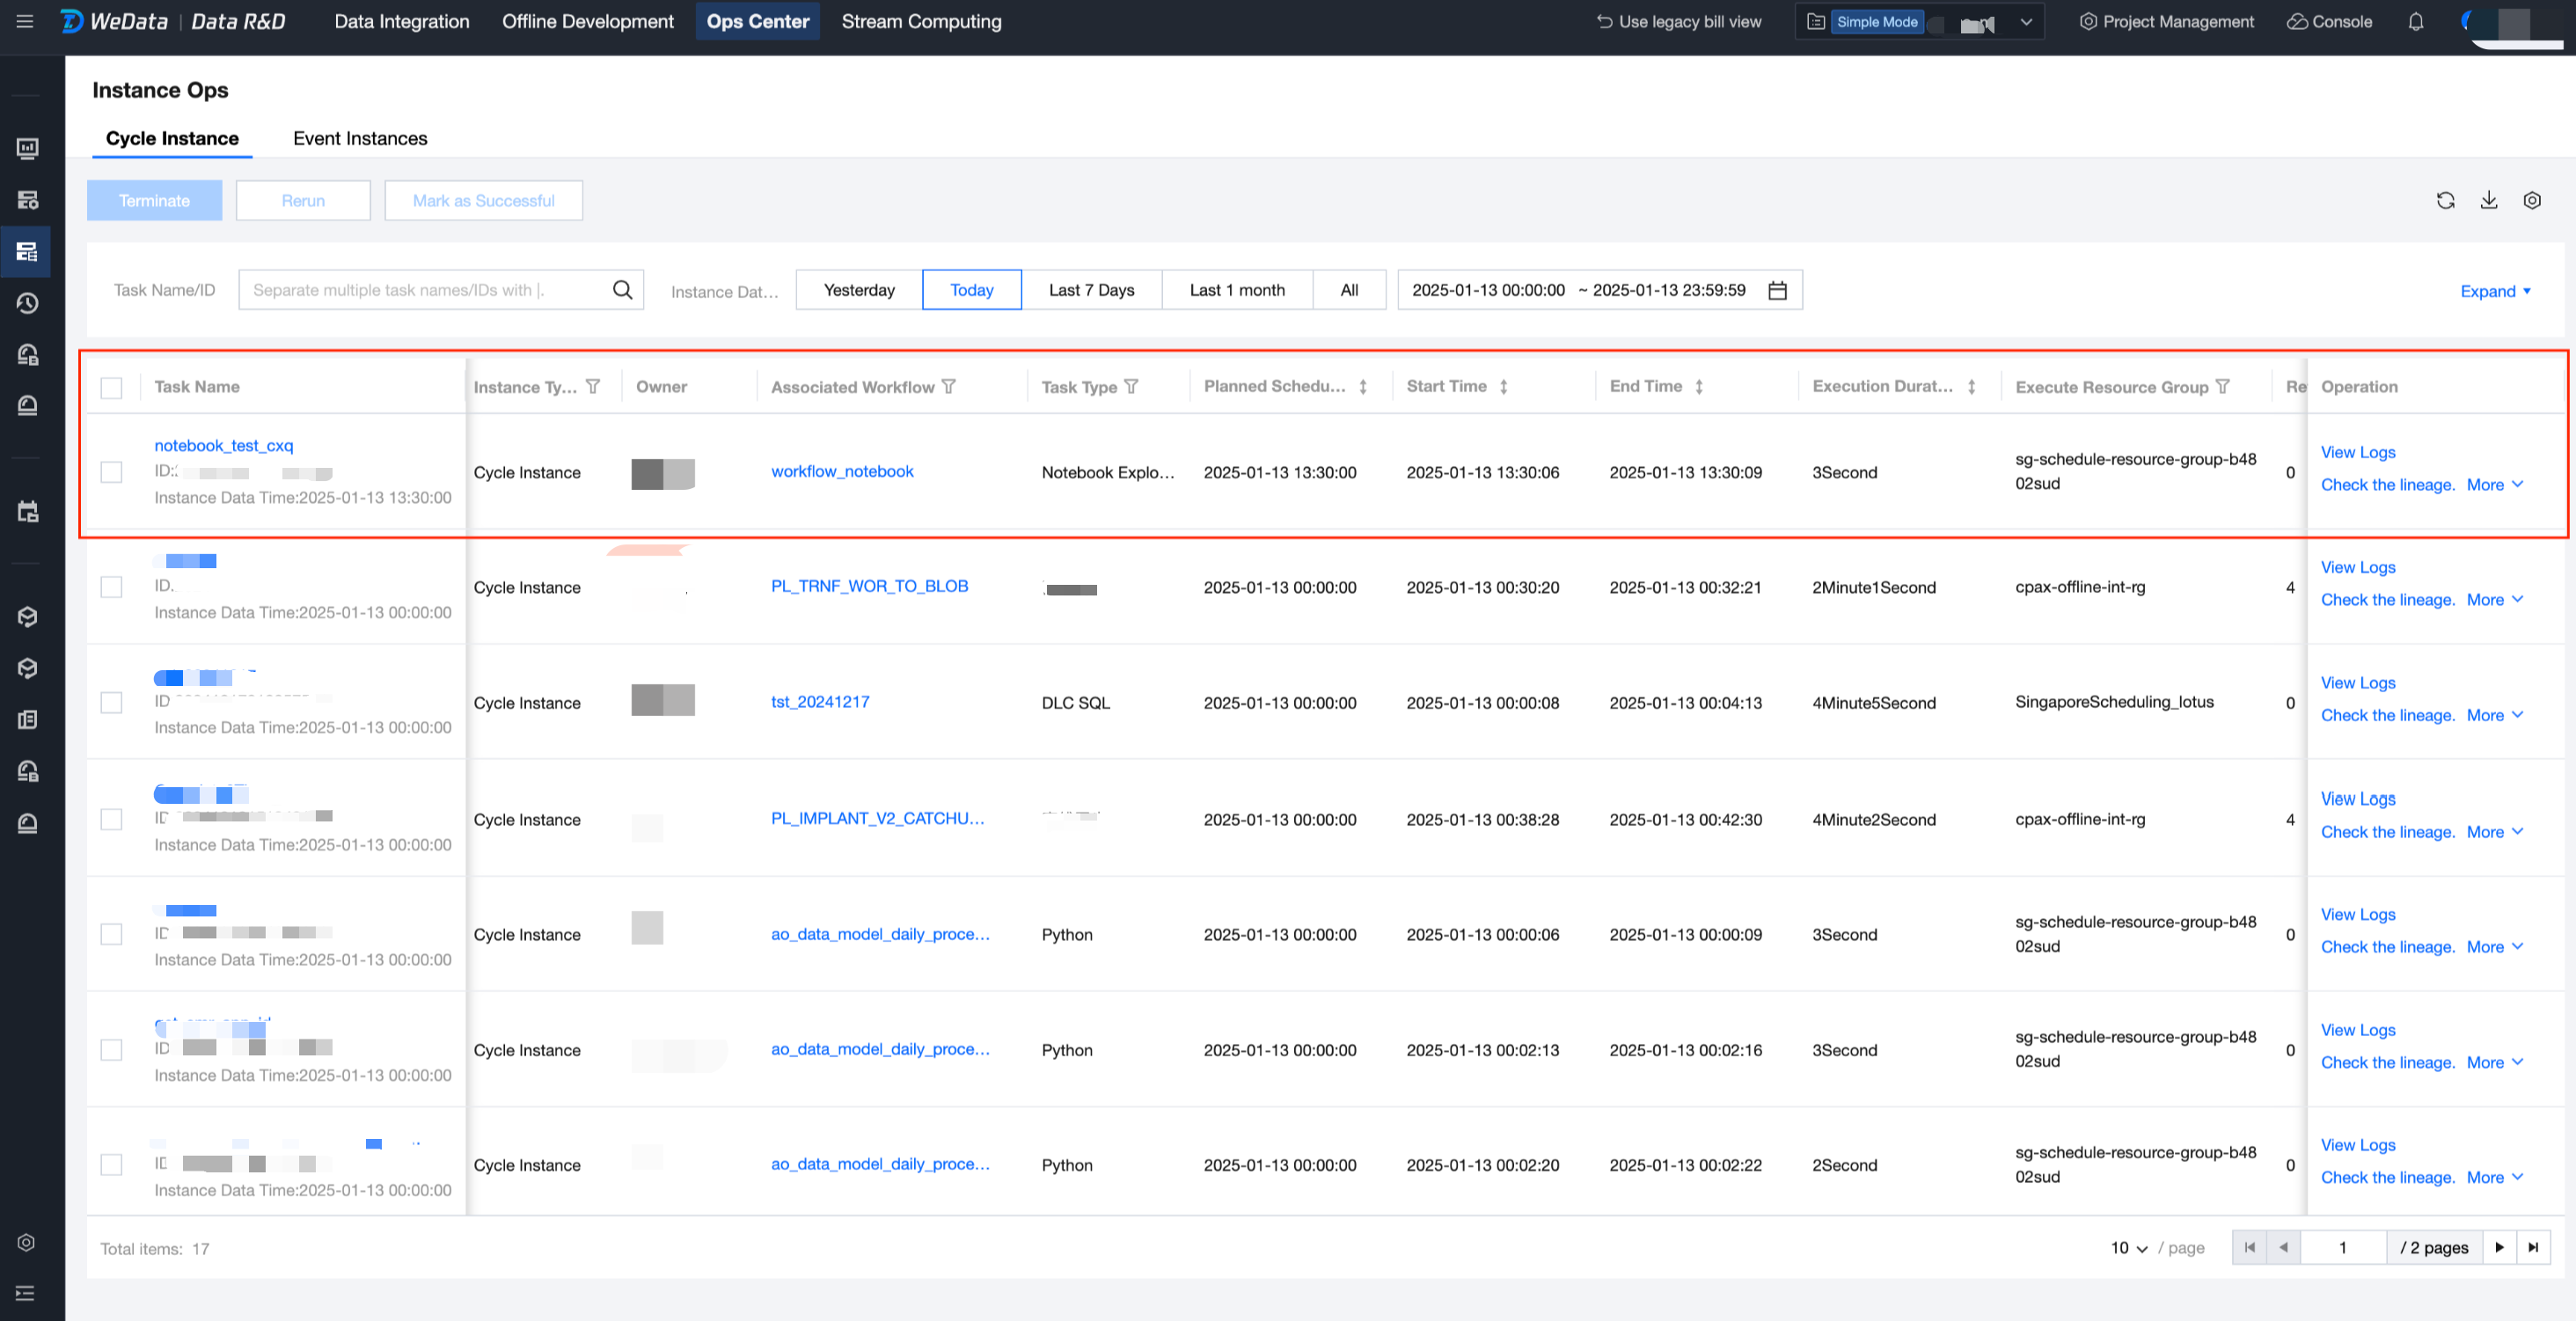Open Offline Development menu
Image resolution: width=2576 pixels, height=1321 pixels.
click(587, 21)
